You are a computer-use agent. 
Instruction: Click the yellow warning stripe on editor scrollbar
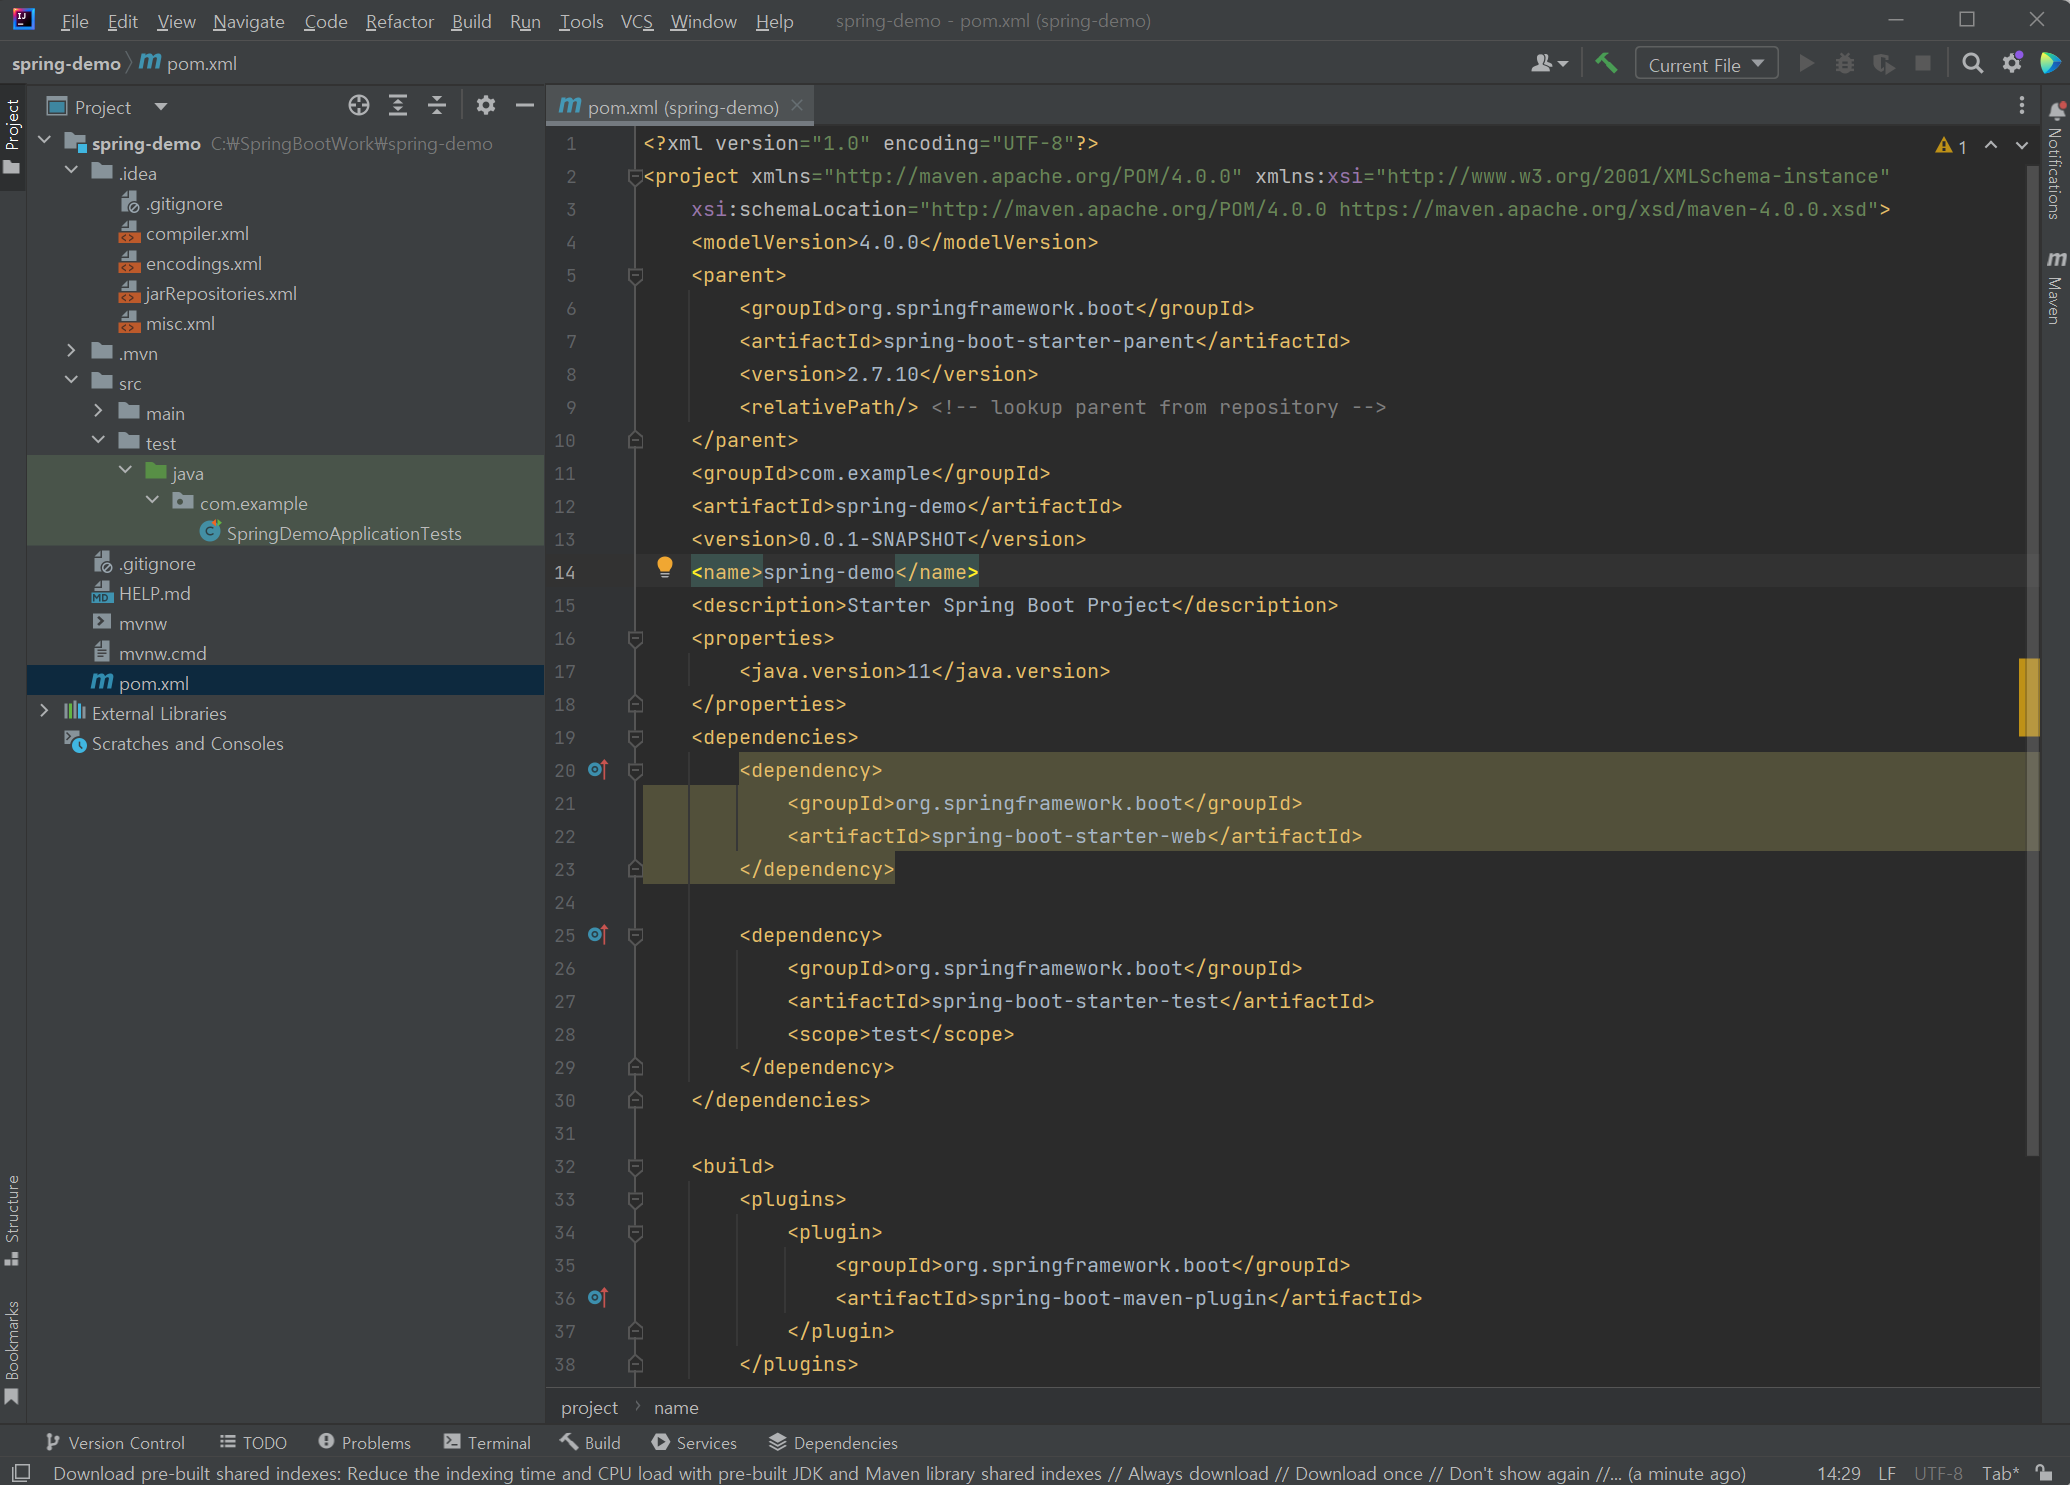[x=2028, y=697]
